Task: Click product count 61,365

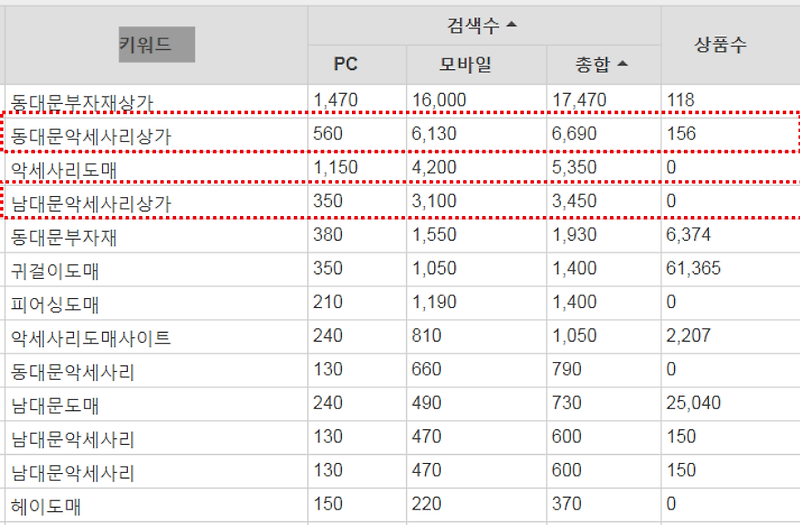Action: click(693, 268)
